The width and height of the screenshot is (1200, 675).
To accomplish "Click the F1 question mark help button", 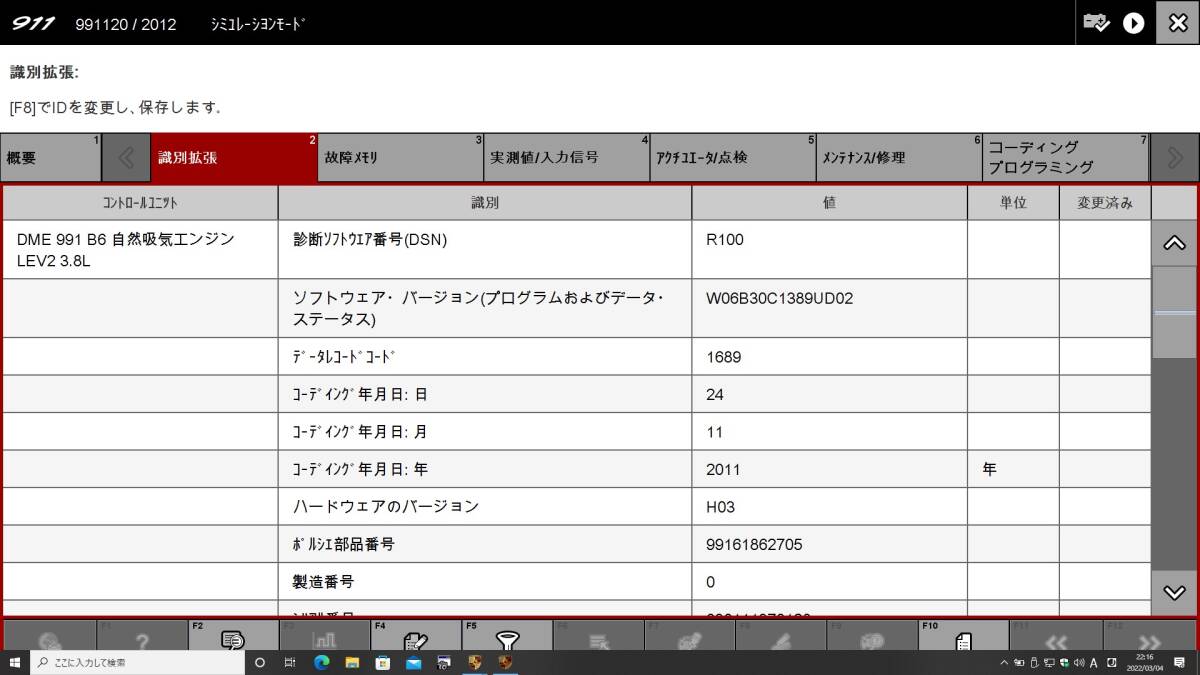I will (141, 637).
